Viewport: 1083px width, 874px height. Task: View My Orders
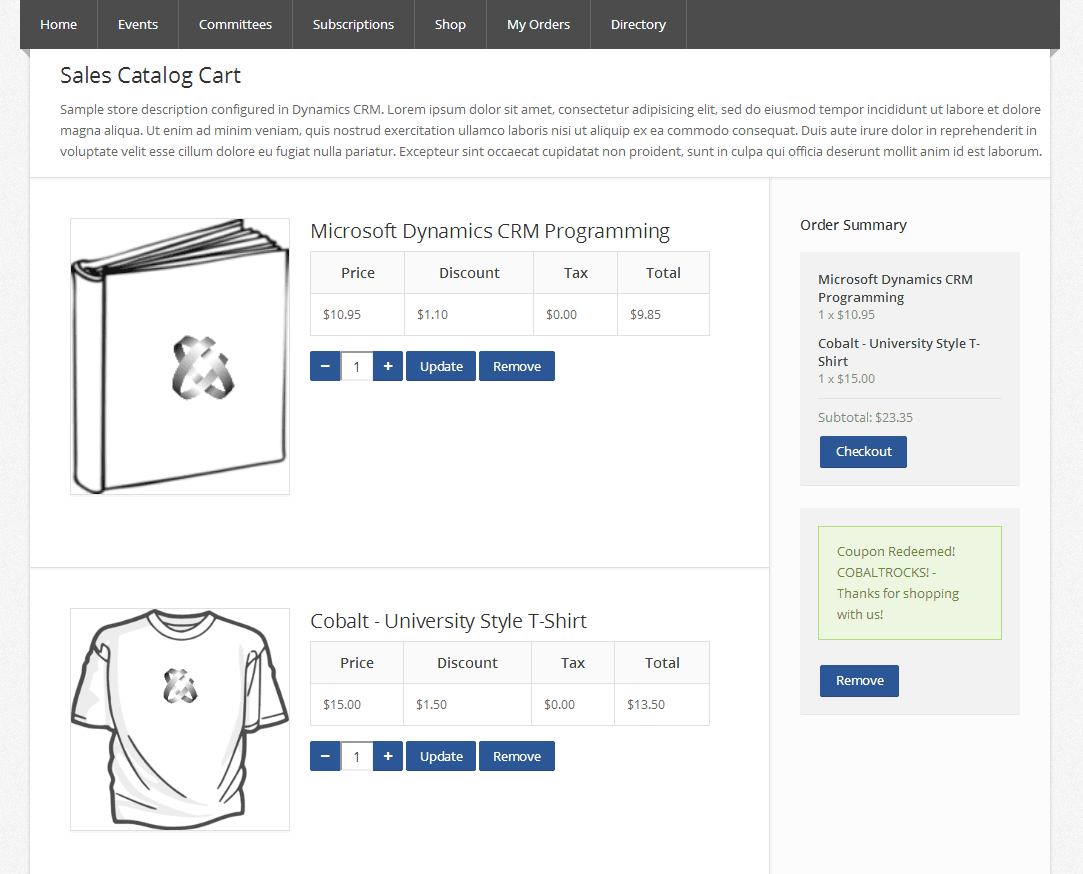[x=539, y=24]
